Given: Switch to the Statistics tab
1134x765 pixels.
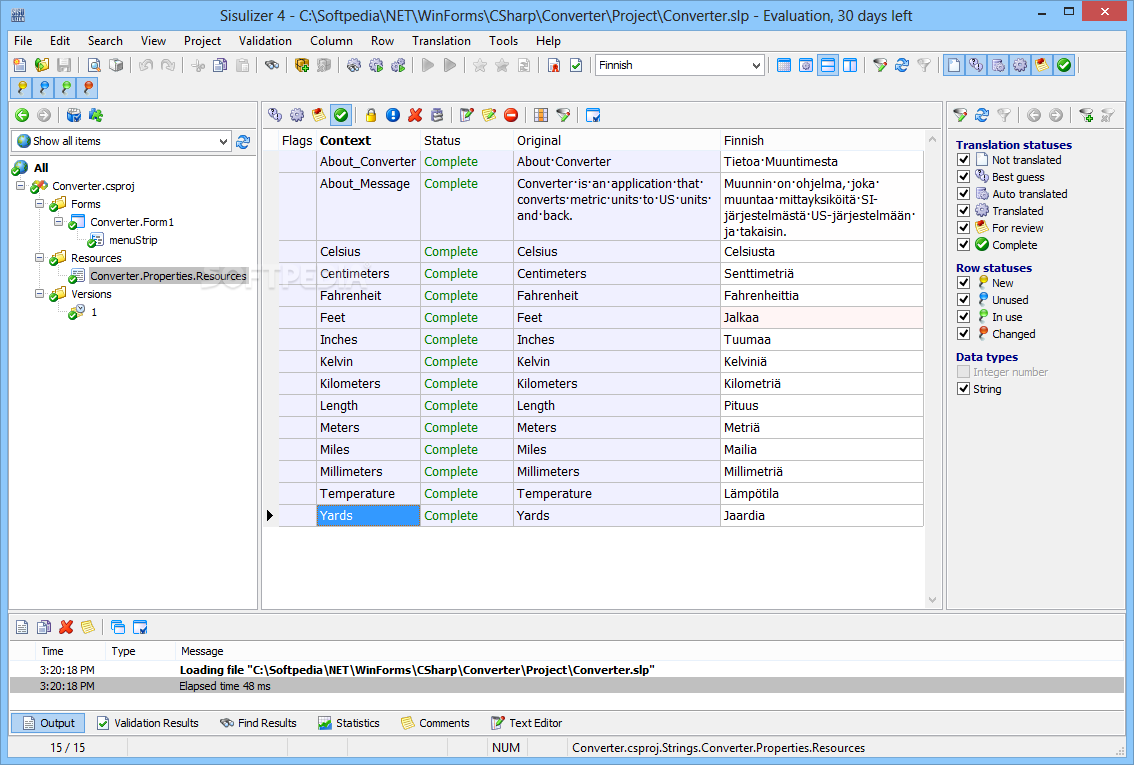Looking at the screenshot, I should pyautogui.click(x=349, y=723).
